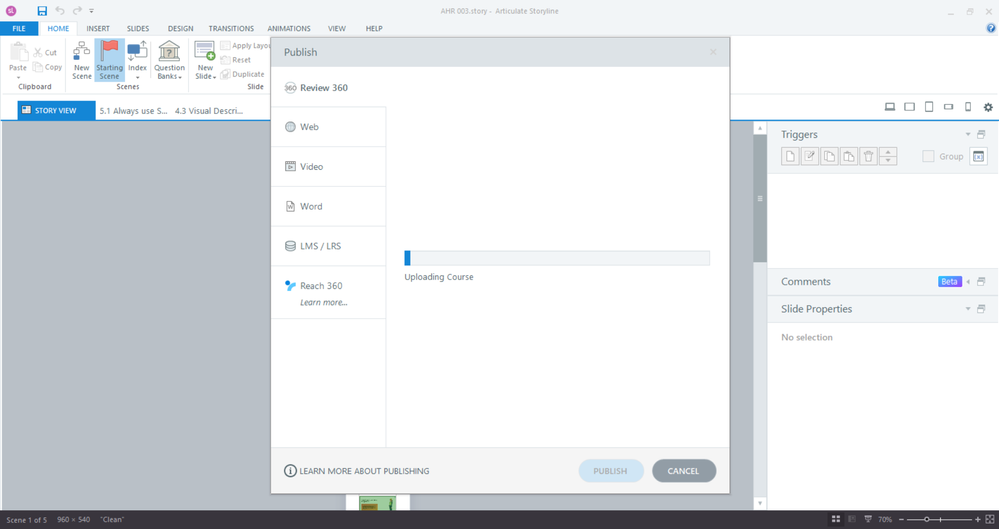Redo the action in quick access toolbar
The image size is (999, 529).
(77, 11)
